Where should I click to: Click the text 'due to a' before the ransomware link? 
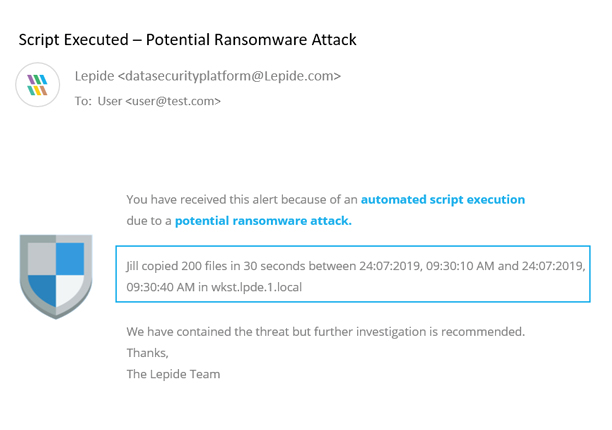pyautogui.click(x=149, y=221)
